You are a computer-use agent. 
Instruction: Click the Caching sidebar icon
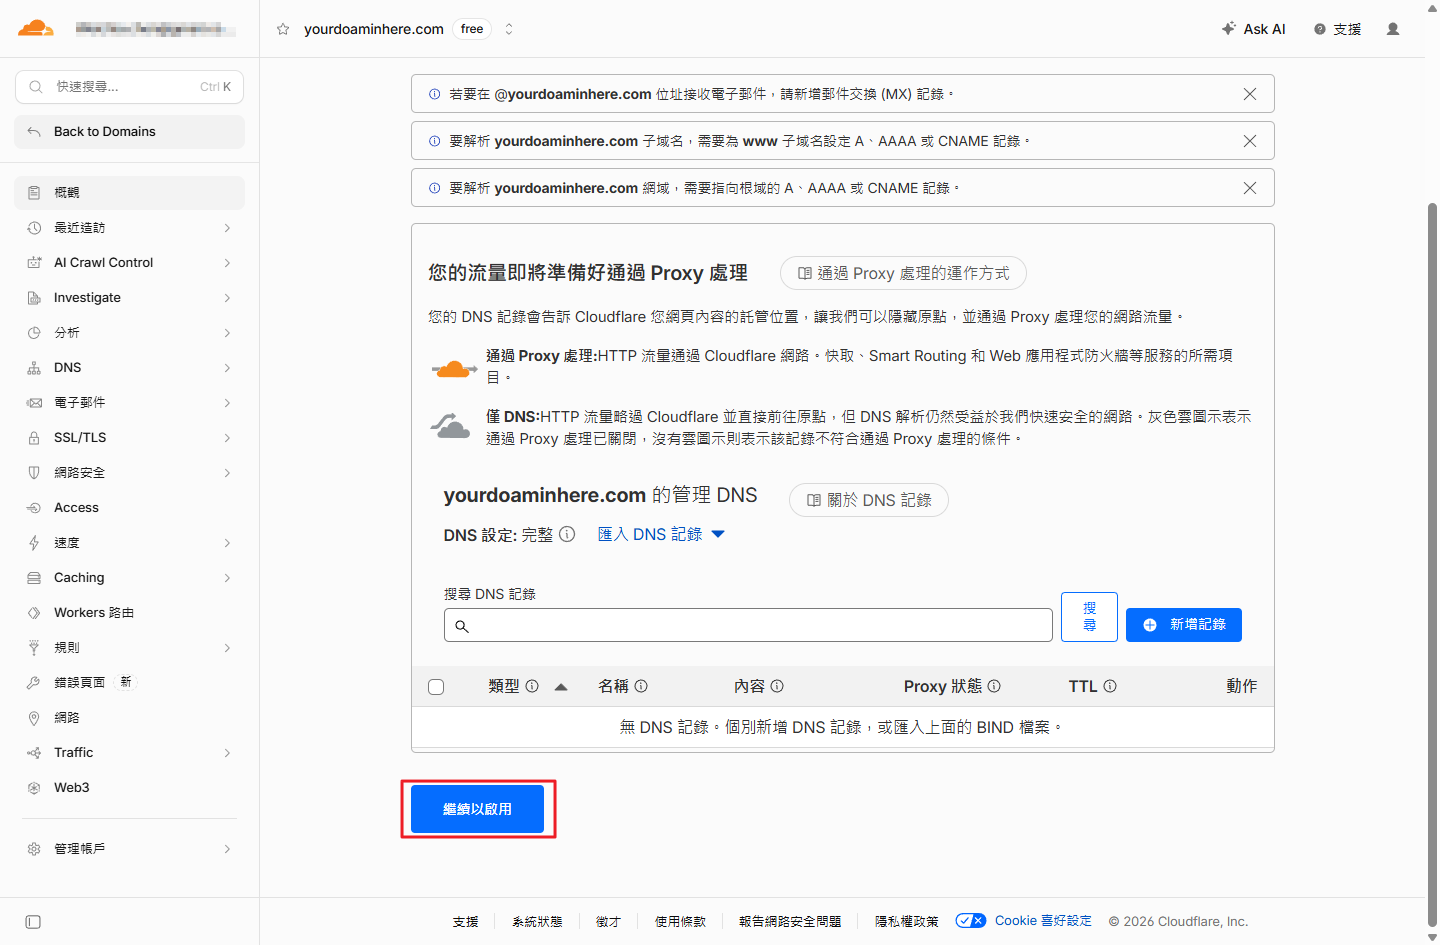pyautogui.click(x=34, y=578)
